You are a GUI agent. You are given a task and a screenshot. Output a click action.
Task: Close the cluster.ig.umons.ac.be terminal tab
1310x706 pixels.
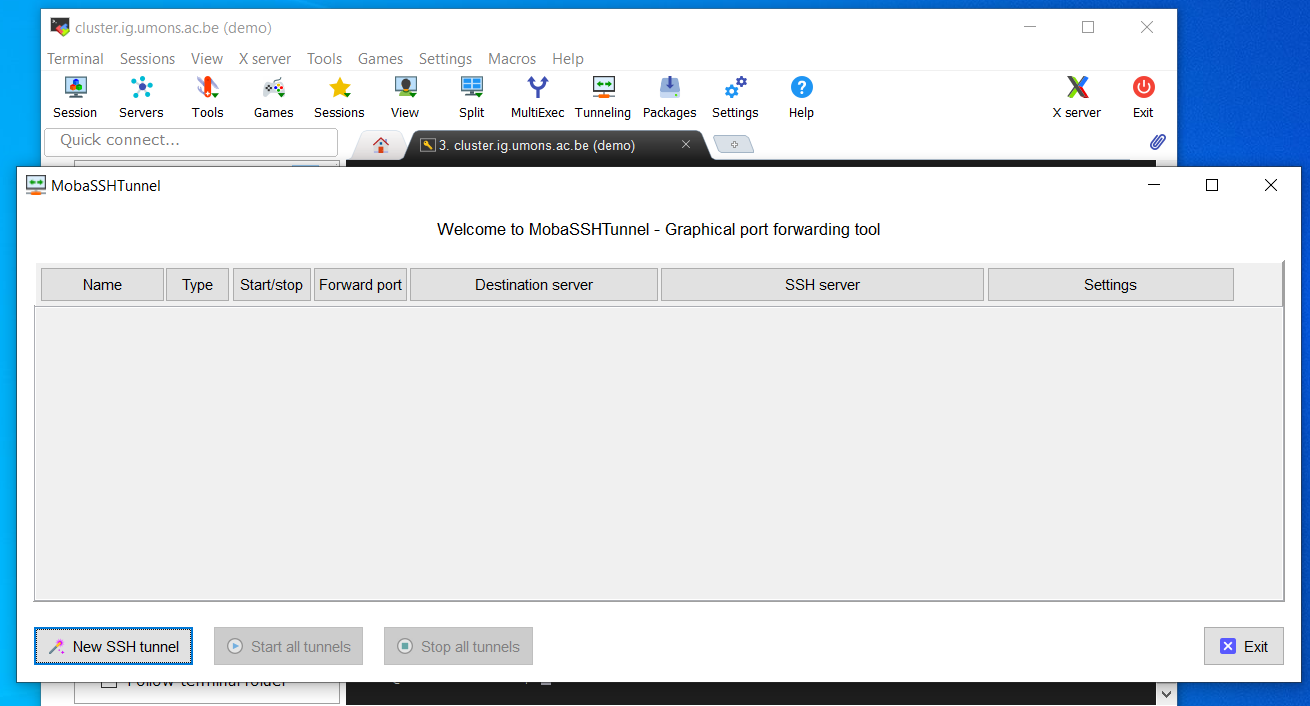pos(686,145)
